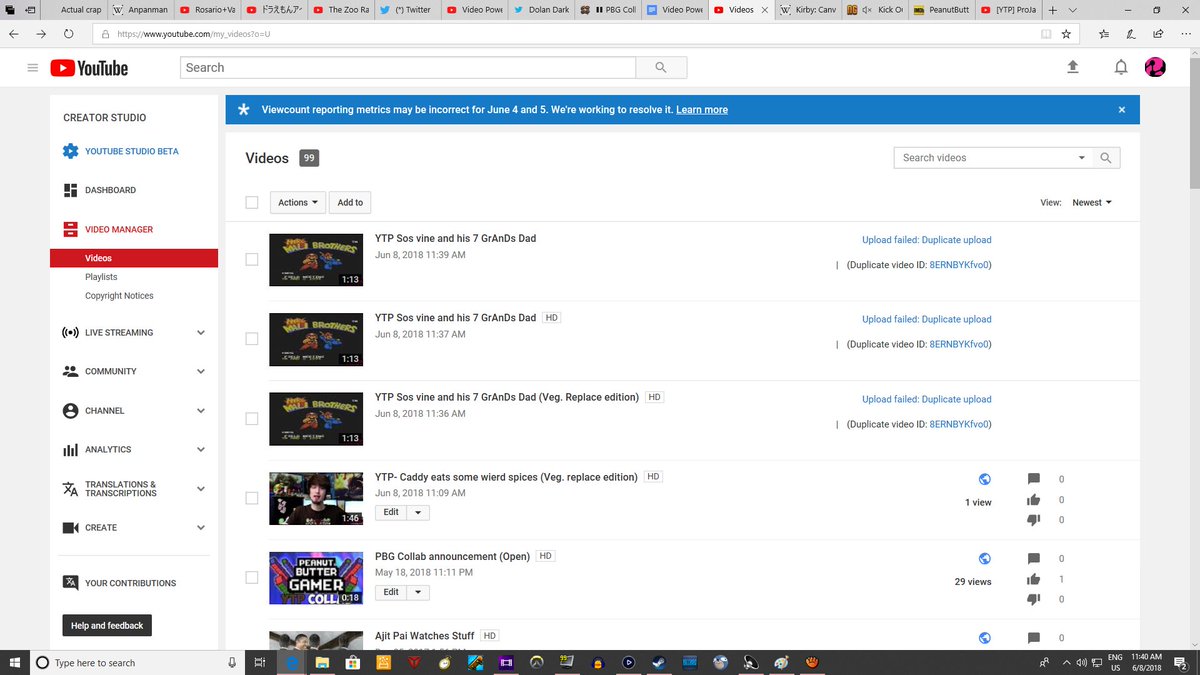Image resolution: width=1200 pixels, height=675 pixels.
Task: Click public globe icon for PBG Collab
Action: (x=985, y=558)
